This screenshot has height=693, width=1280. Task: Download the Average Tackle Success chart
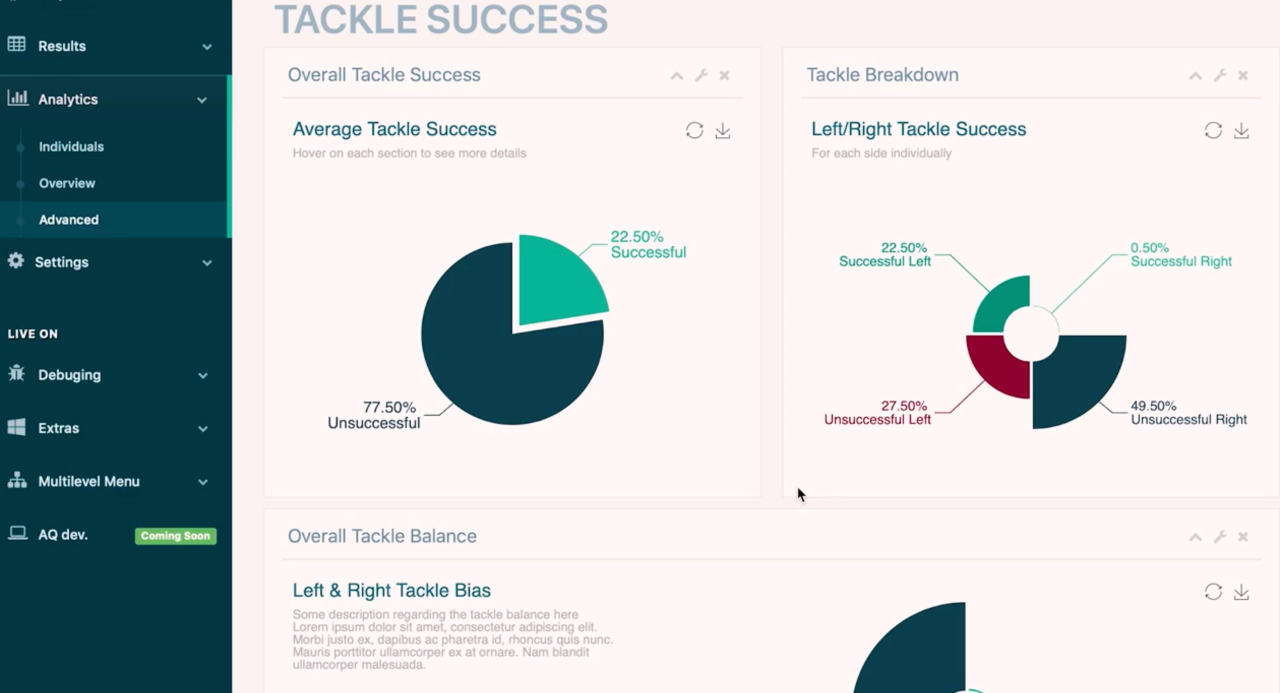click(723, 131)
